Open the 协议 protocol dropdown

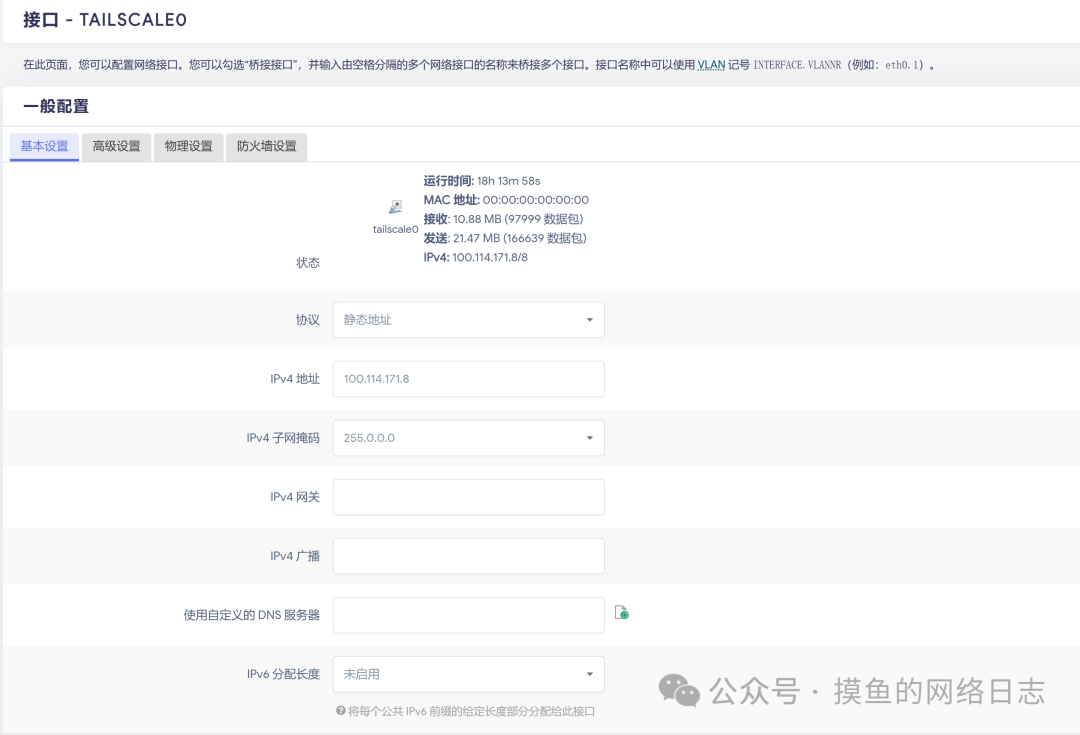pyautogui.click(x=468, y=320)
